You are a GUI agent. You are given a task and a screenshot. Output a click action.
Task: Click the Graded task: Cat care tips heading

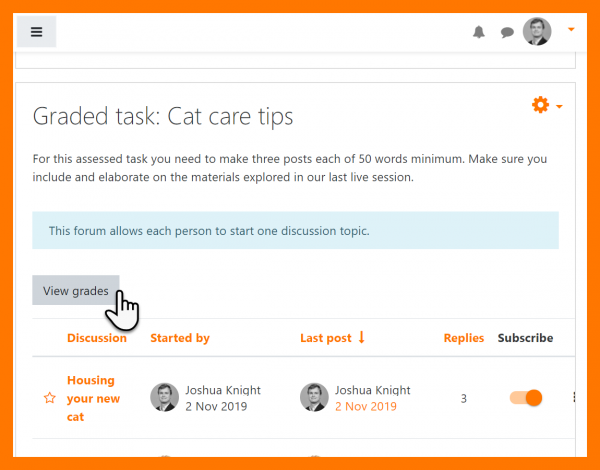163,116
